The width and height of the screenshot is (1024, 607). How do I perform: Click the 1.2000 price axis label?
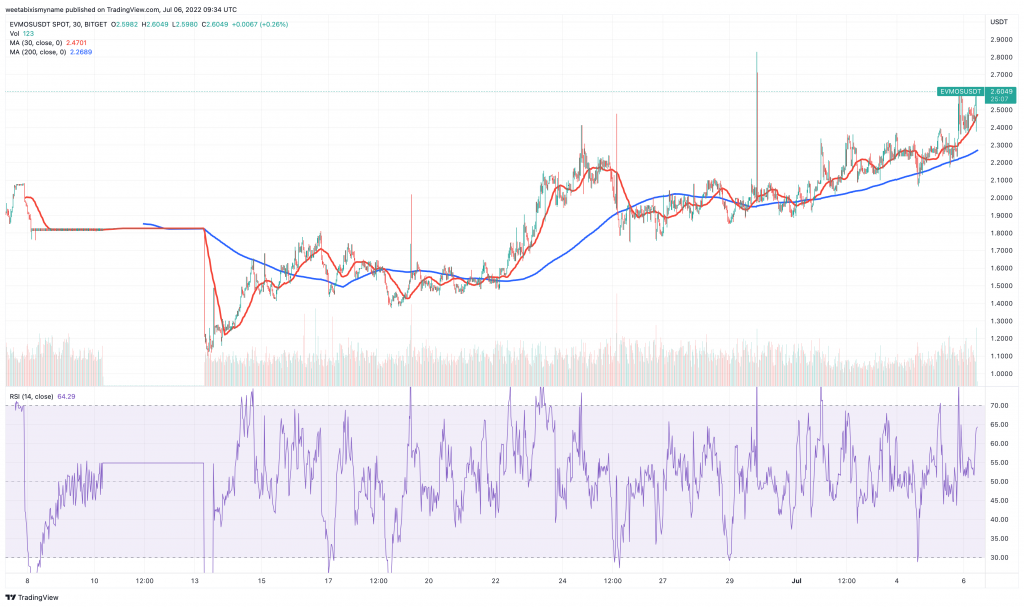pyautogui.click(x=1001, y=339)
